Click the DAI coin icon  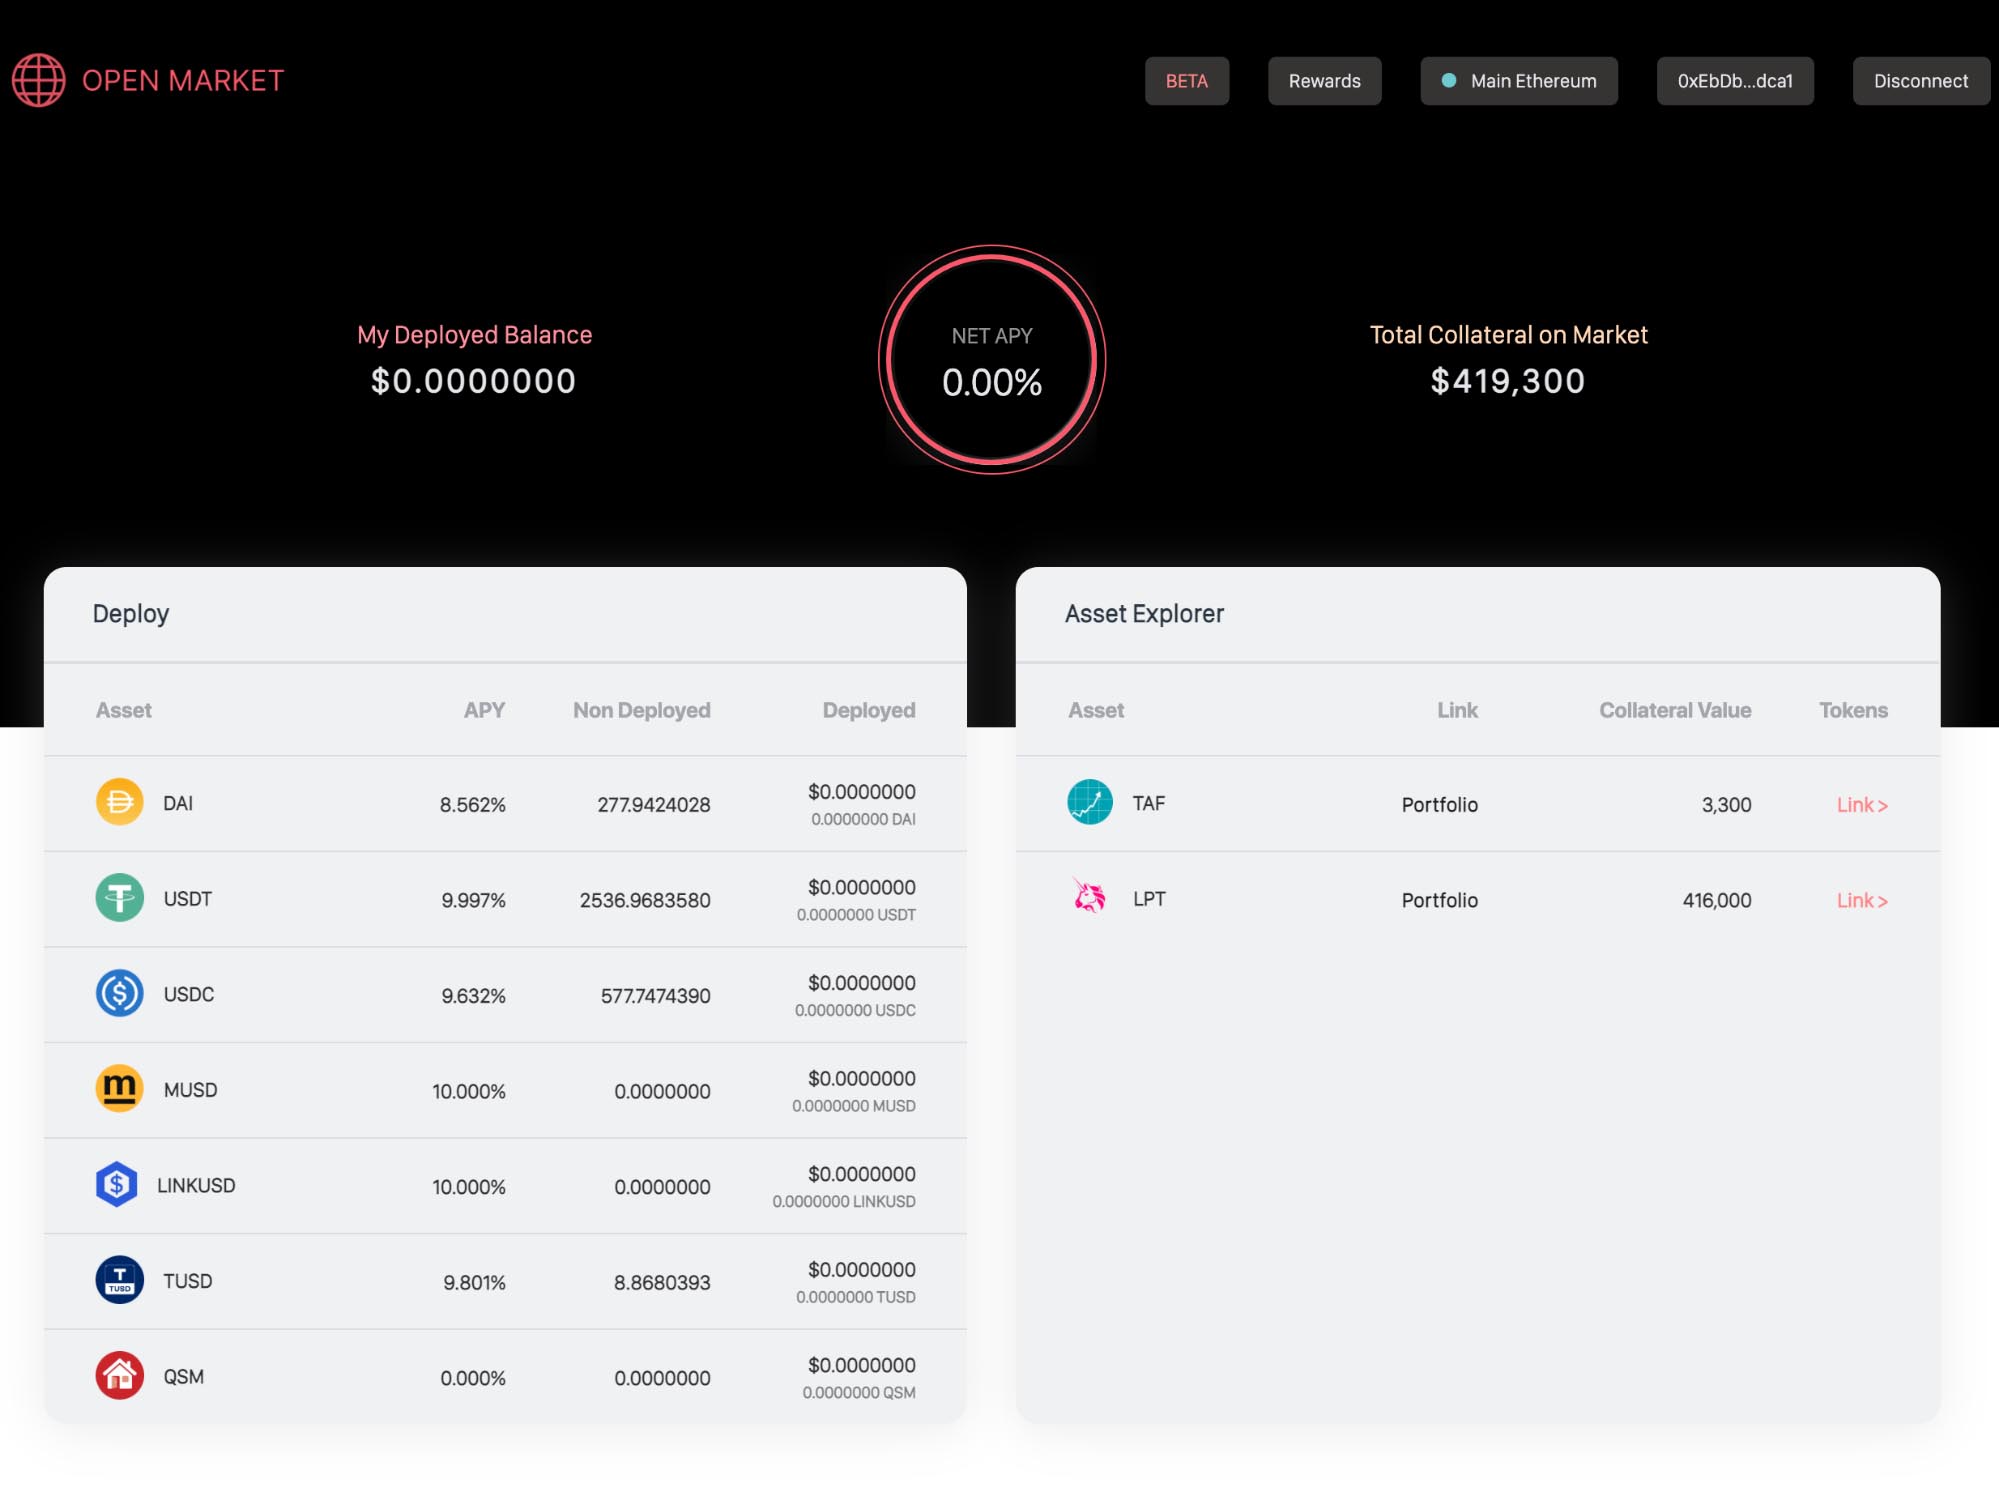tap(119, 803)
